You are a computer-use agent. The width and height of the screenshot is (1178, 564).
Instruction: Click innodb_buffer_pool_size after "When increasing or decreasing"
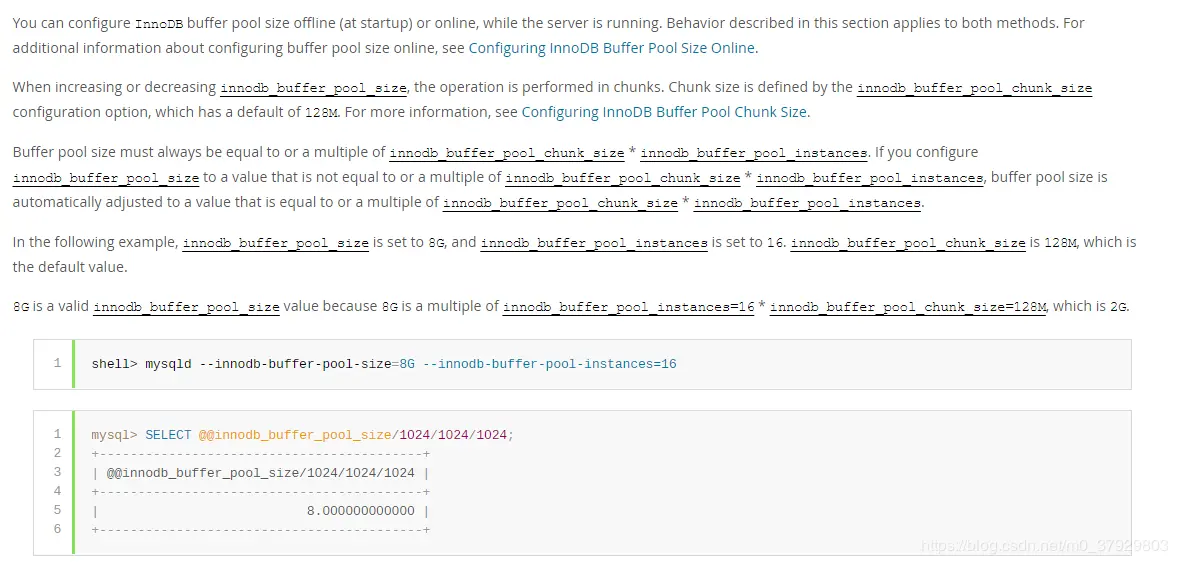(x=313, y=88)
